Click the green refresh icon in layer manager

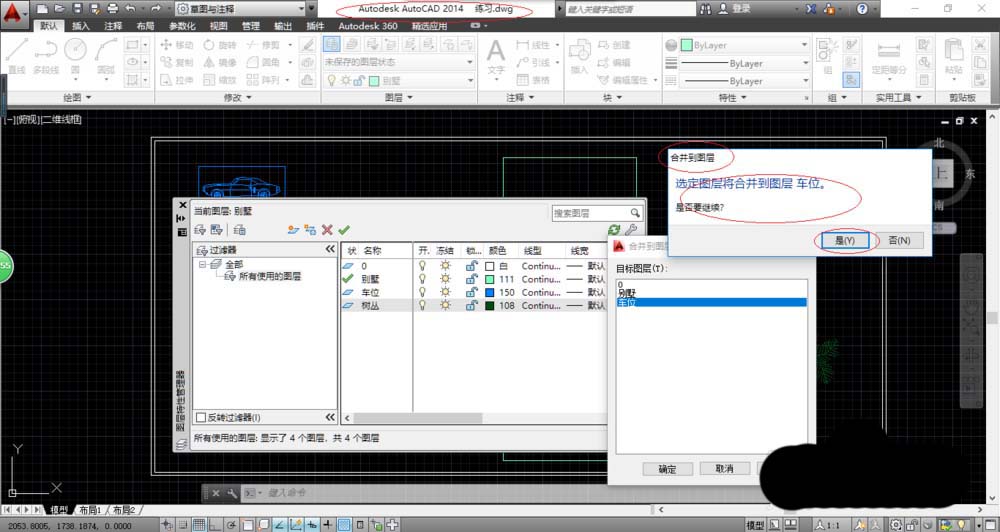point(614,230)
